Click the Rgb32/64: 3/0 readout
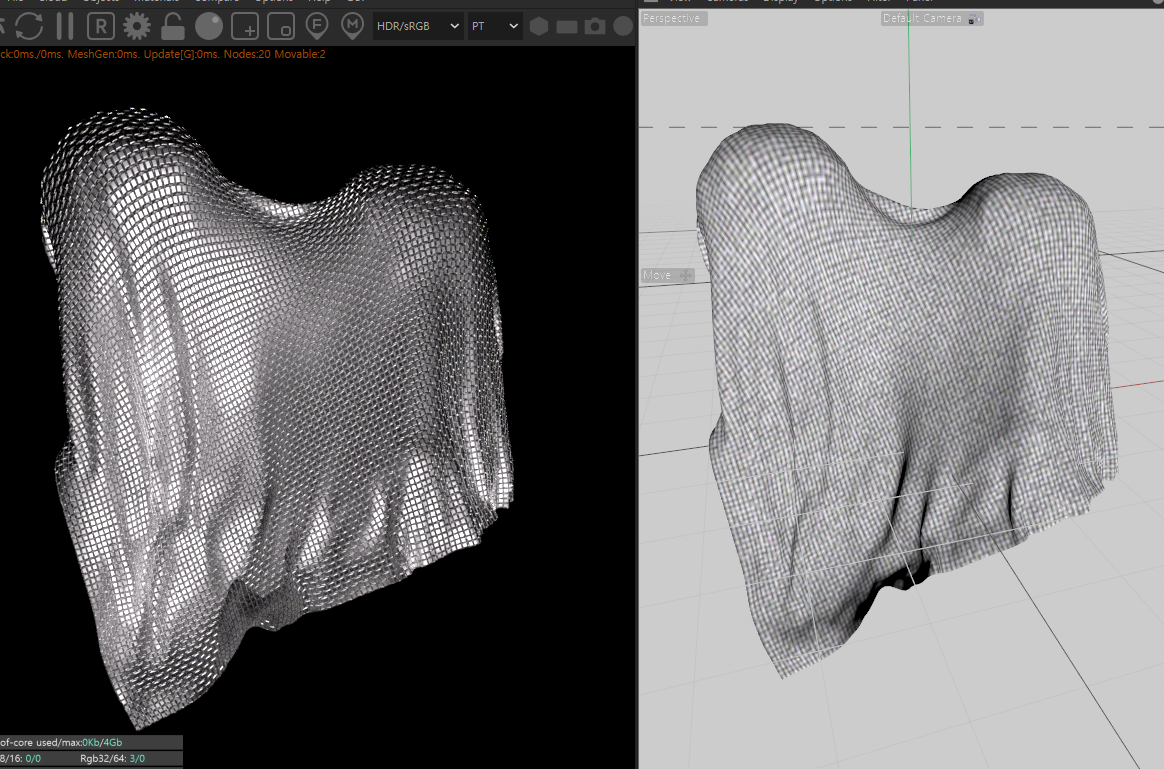This screenshot has width=1164, height=769. [113, 759]
